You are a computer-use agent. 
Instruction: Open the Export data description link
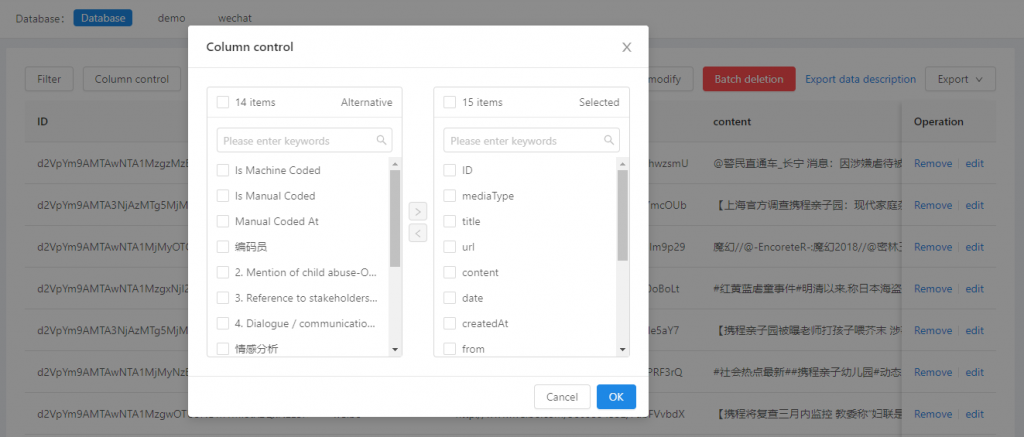(860, 79)
